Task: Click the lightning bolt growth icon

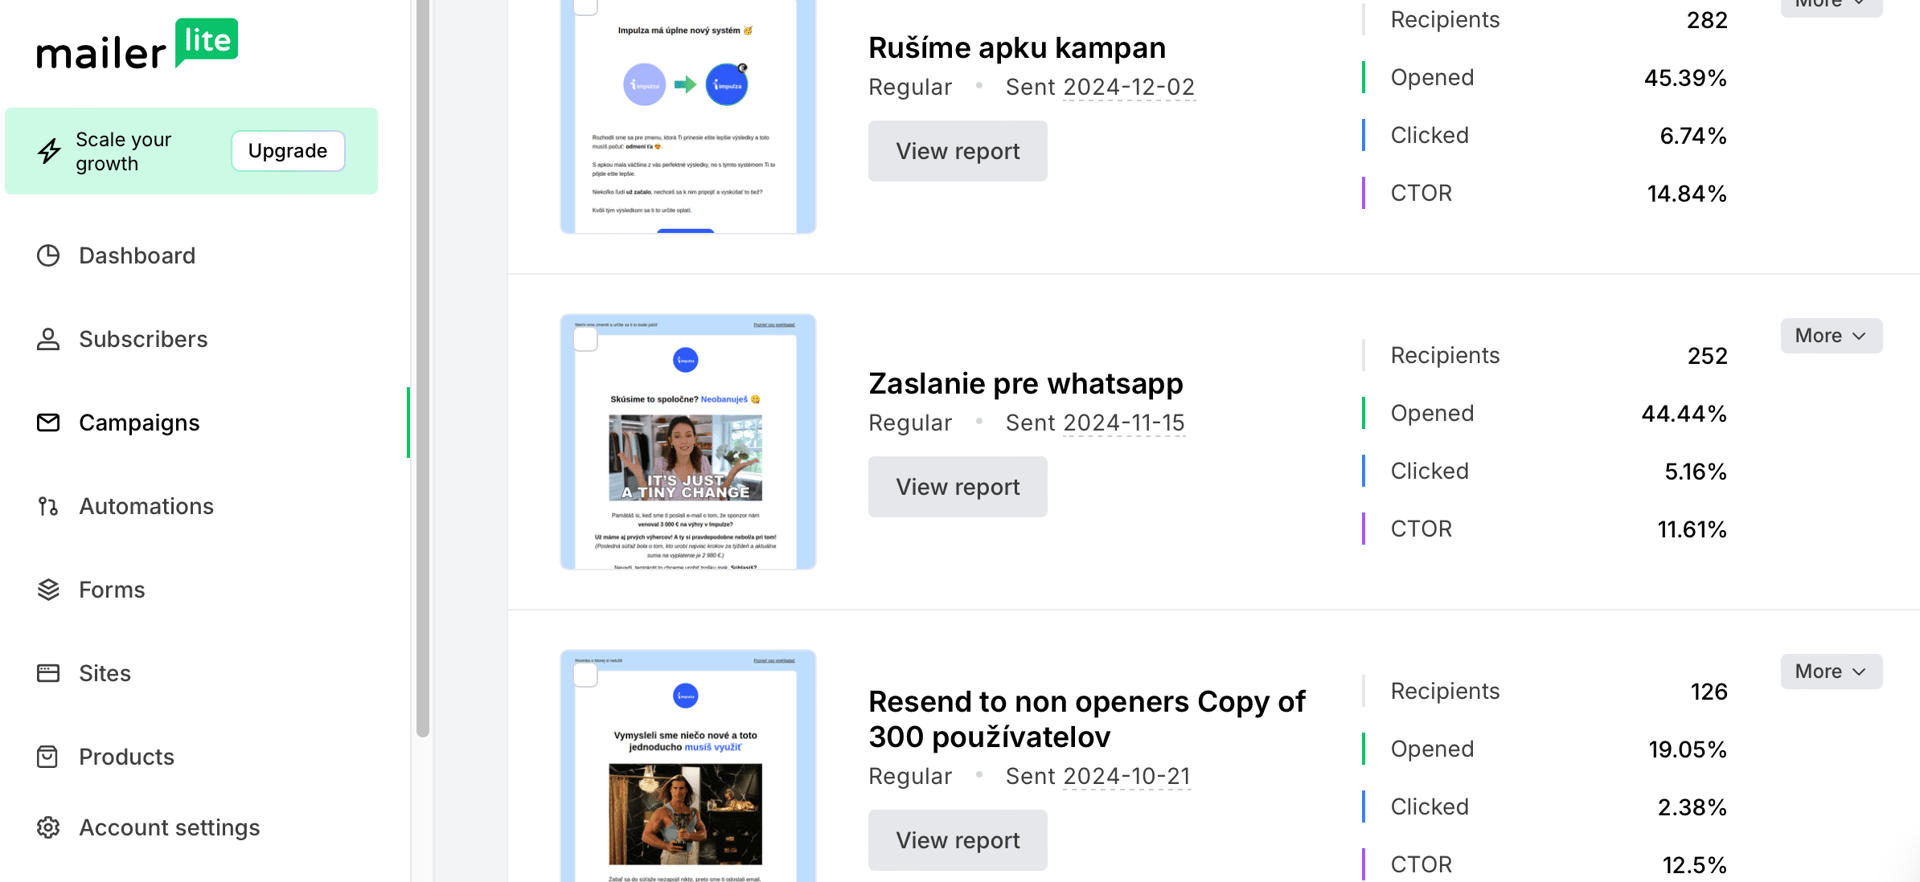Action: pyautogui.click(x=49, y=151)
